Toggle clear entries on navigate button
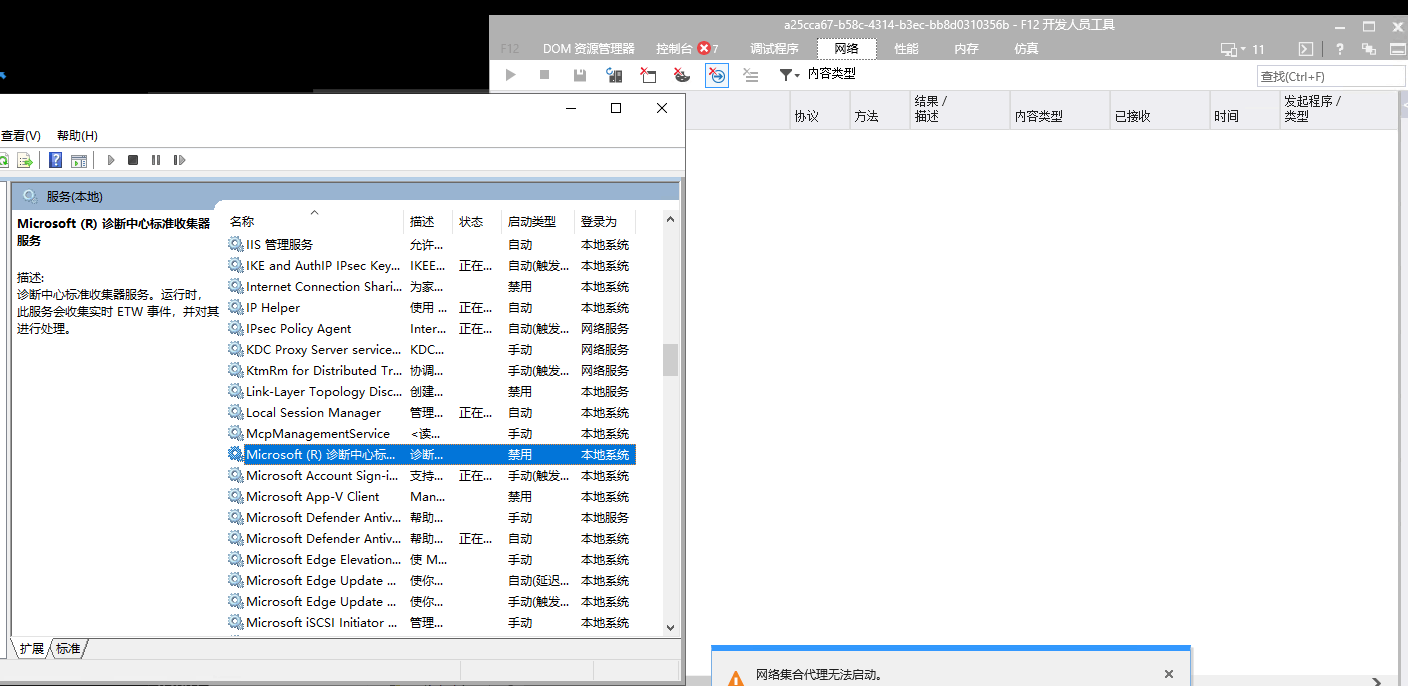The image size is (1408, 686). [717, 75]
